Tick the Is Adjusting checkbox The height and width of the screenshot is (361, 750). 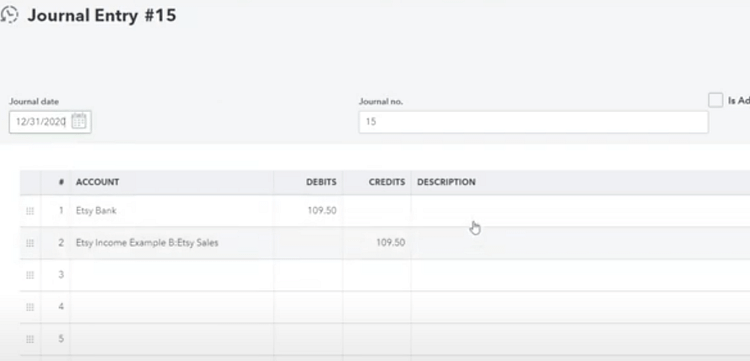tap(716, 100)
